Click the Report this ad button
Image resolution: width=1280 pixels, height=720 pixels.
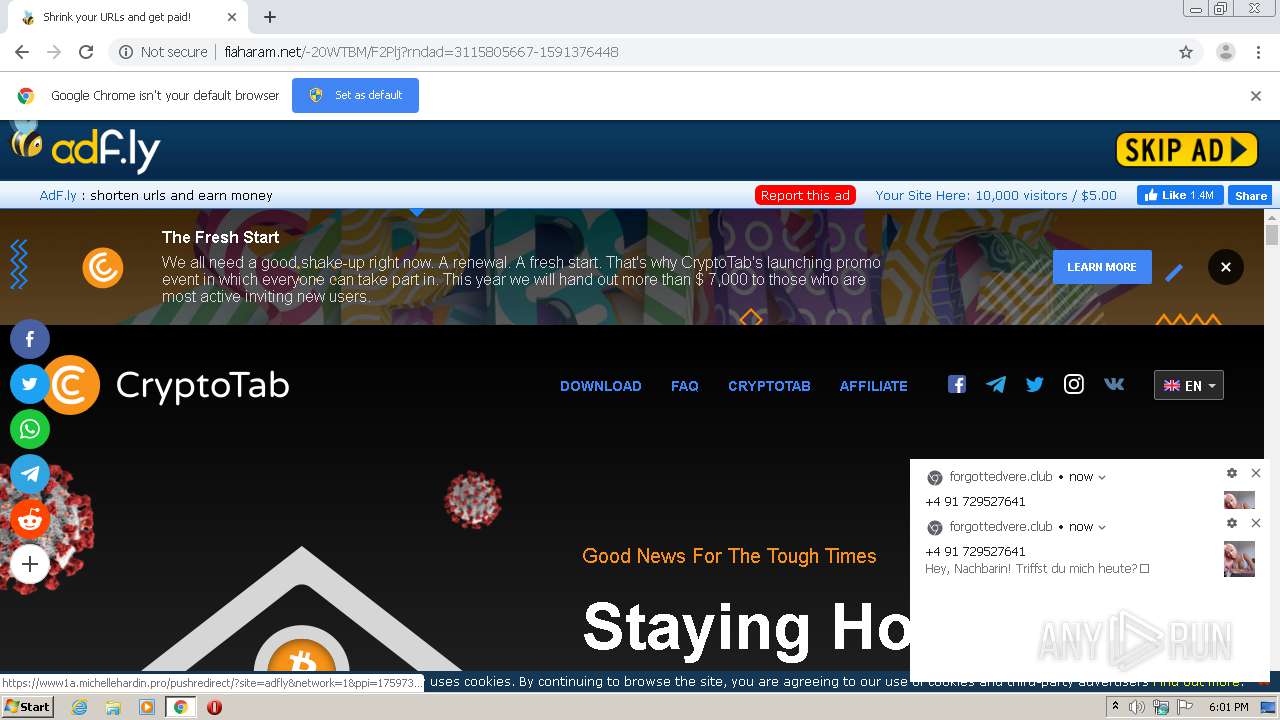click(x=805, y=195)
